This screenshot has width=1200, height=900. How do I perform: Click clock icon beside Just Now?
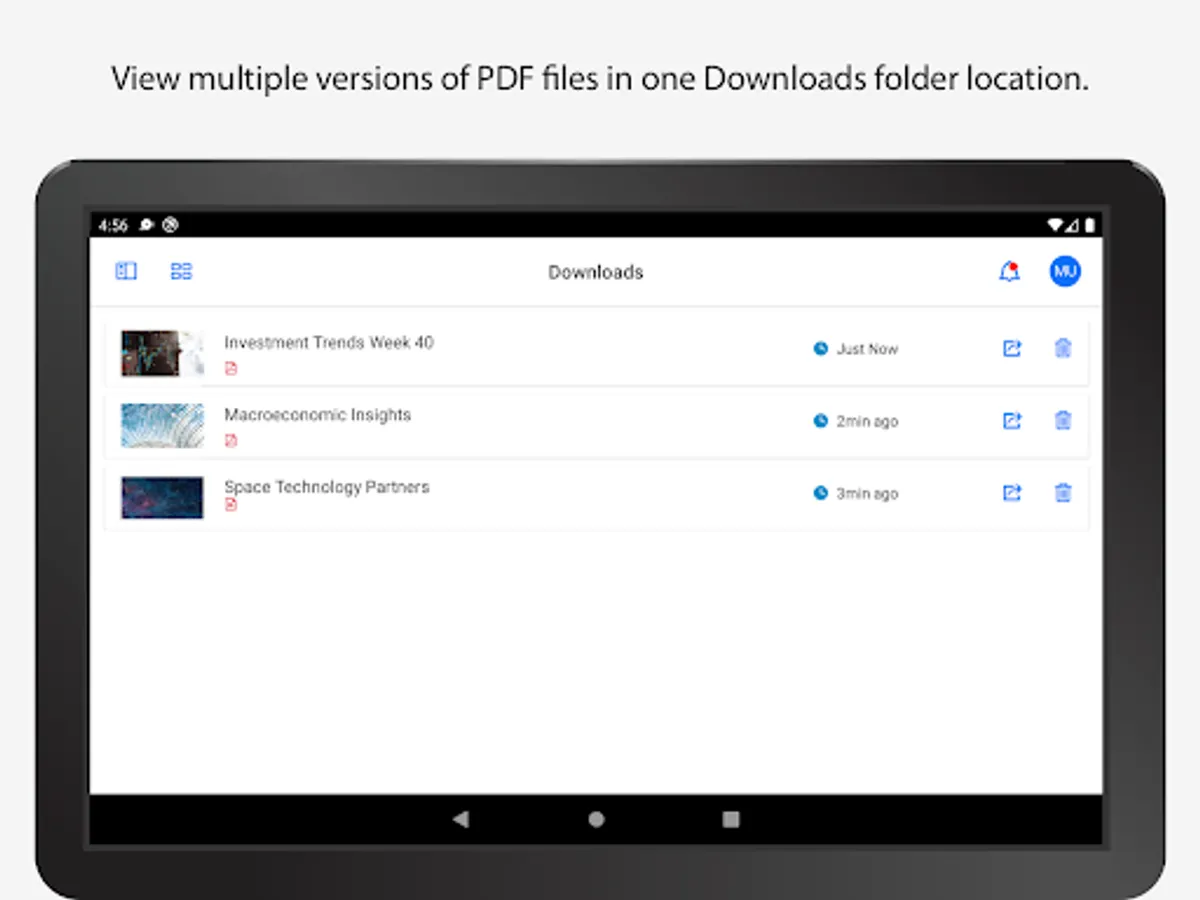click(x=821, y=348)
